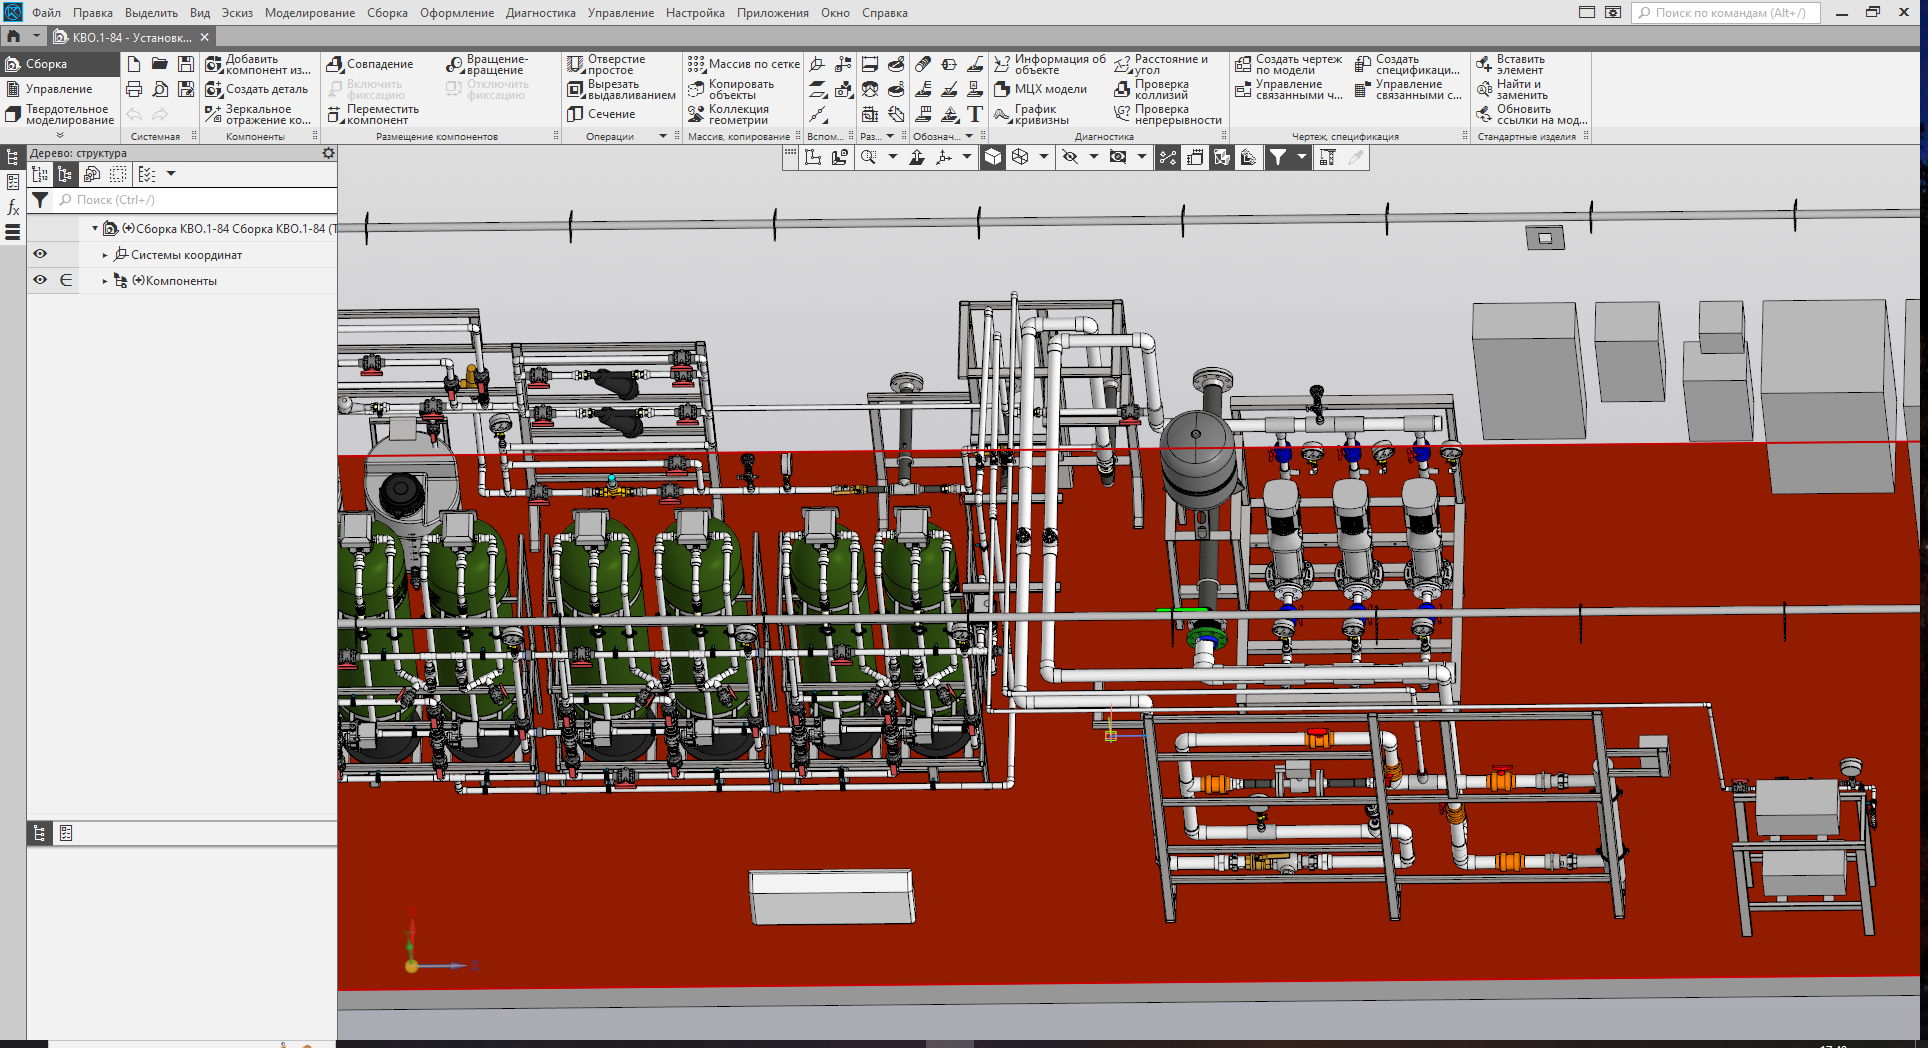
Task: Click the filter funnel in tree panel
Action: pyautogui.click(x=40, y=201)
